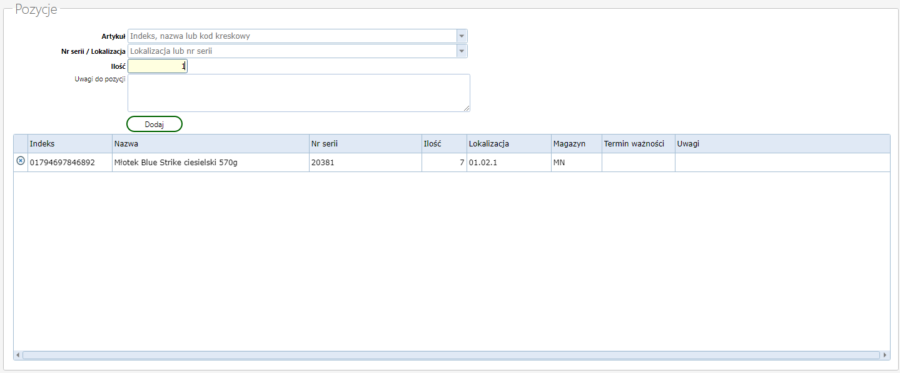Screen dimensions: 900x373
Task: Select serial number cell 20381
Action: point(365,162)
